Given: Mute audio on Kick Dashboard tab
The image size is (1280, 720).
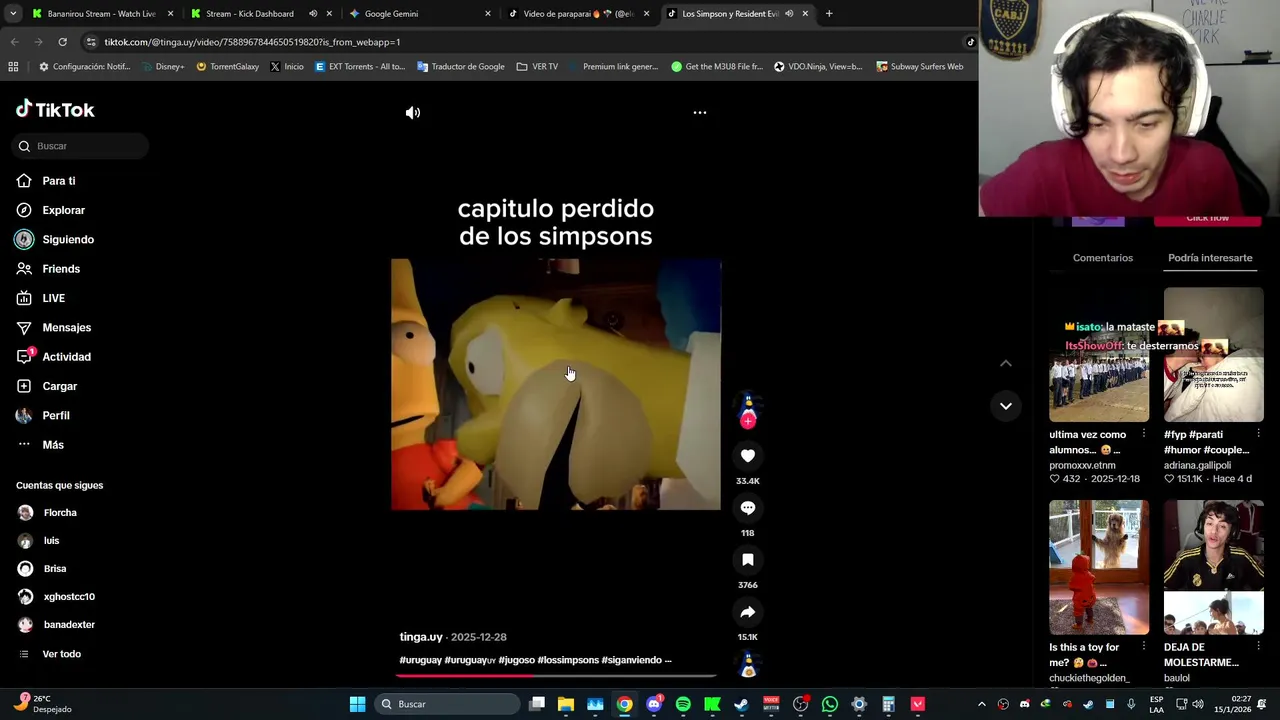Looking at the screenshot, I should point(313,14).
